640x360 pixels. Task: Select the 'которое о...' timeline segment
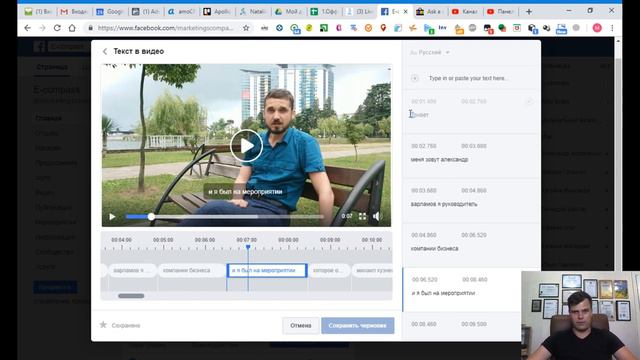(329, 271)
